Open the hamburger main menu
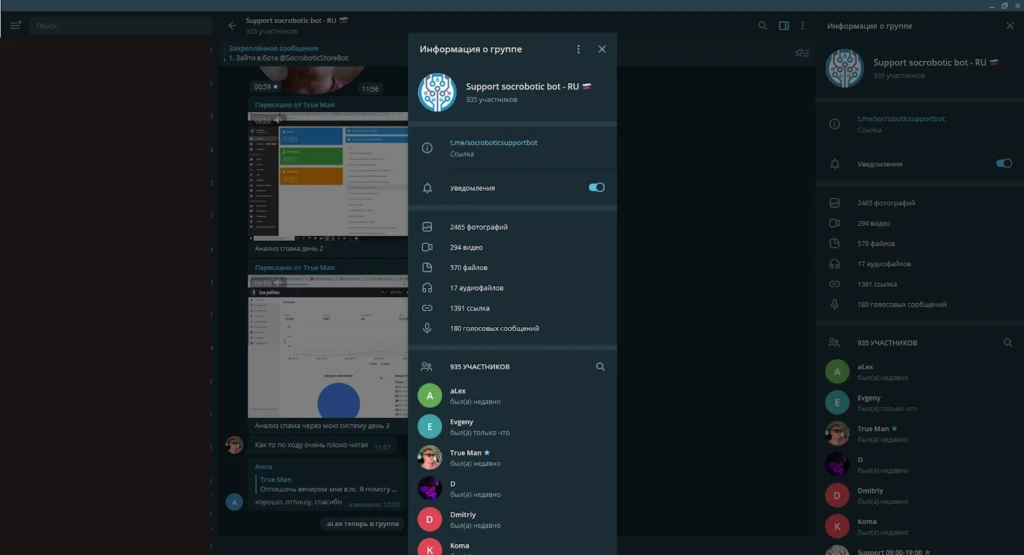 (15, 25)
